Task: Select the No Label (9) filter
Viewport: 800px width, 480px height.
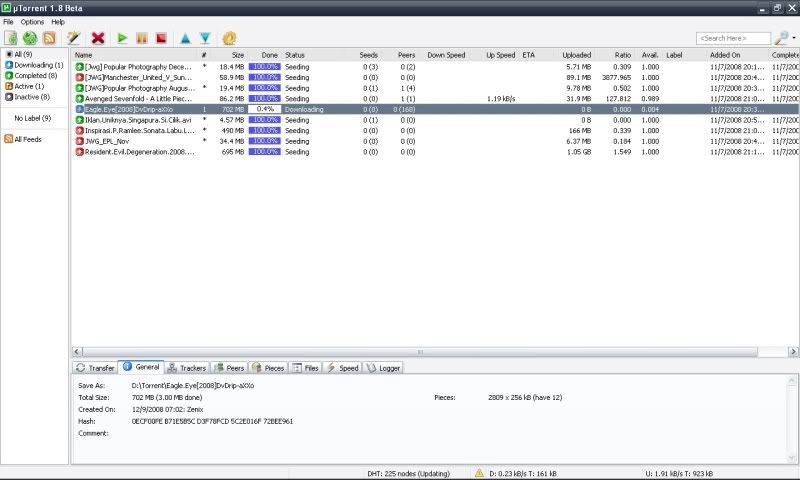Action: pyautogui.click(x=33, y=118)
